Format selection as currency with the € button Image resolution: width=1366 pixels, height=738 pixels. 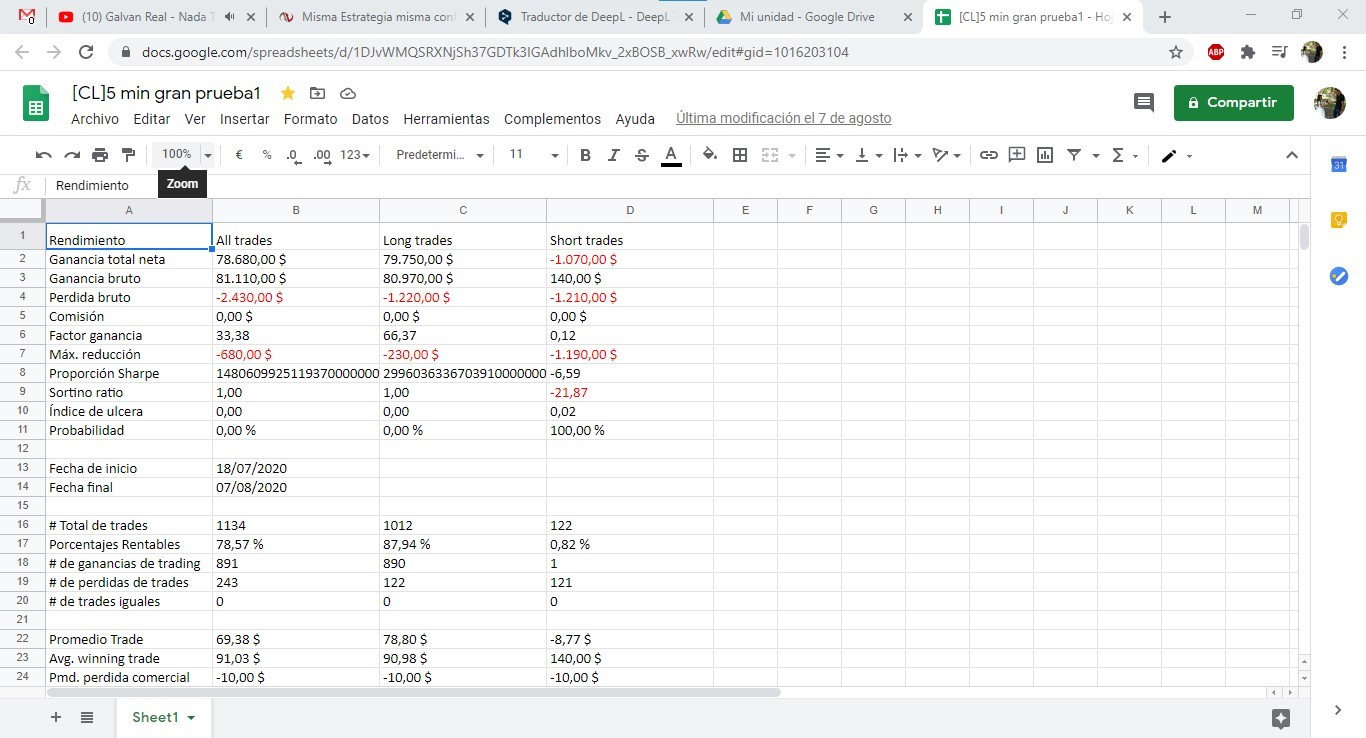pyautogui.click(x=239, y=155)
